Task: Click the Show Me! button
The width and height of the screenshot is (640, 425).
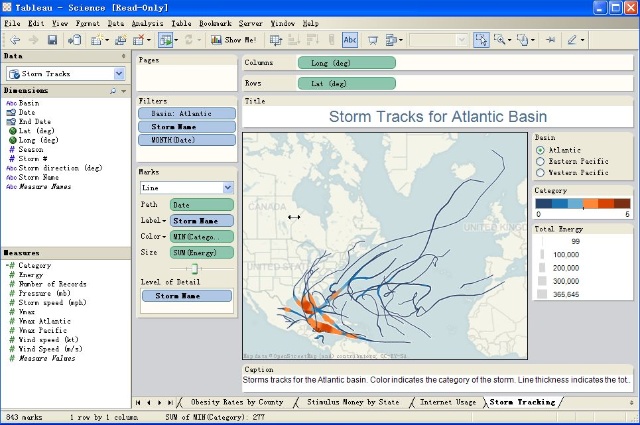Action: (233, 40)
